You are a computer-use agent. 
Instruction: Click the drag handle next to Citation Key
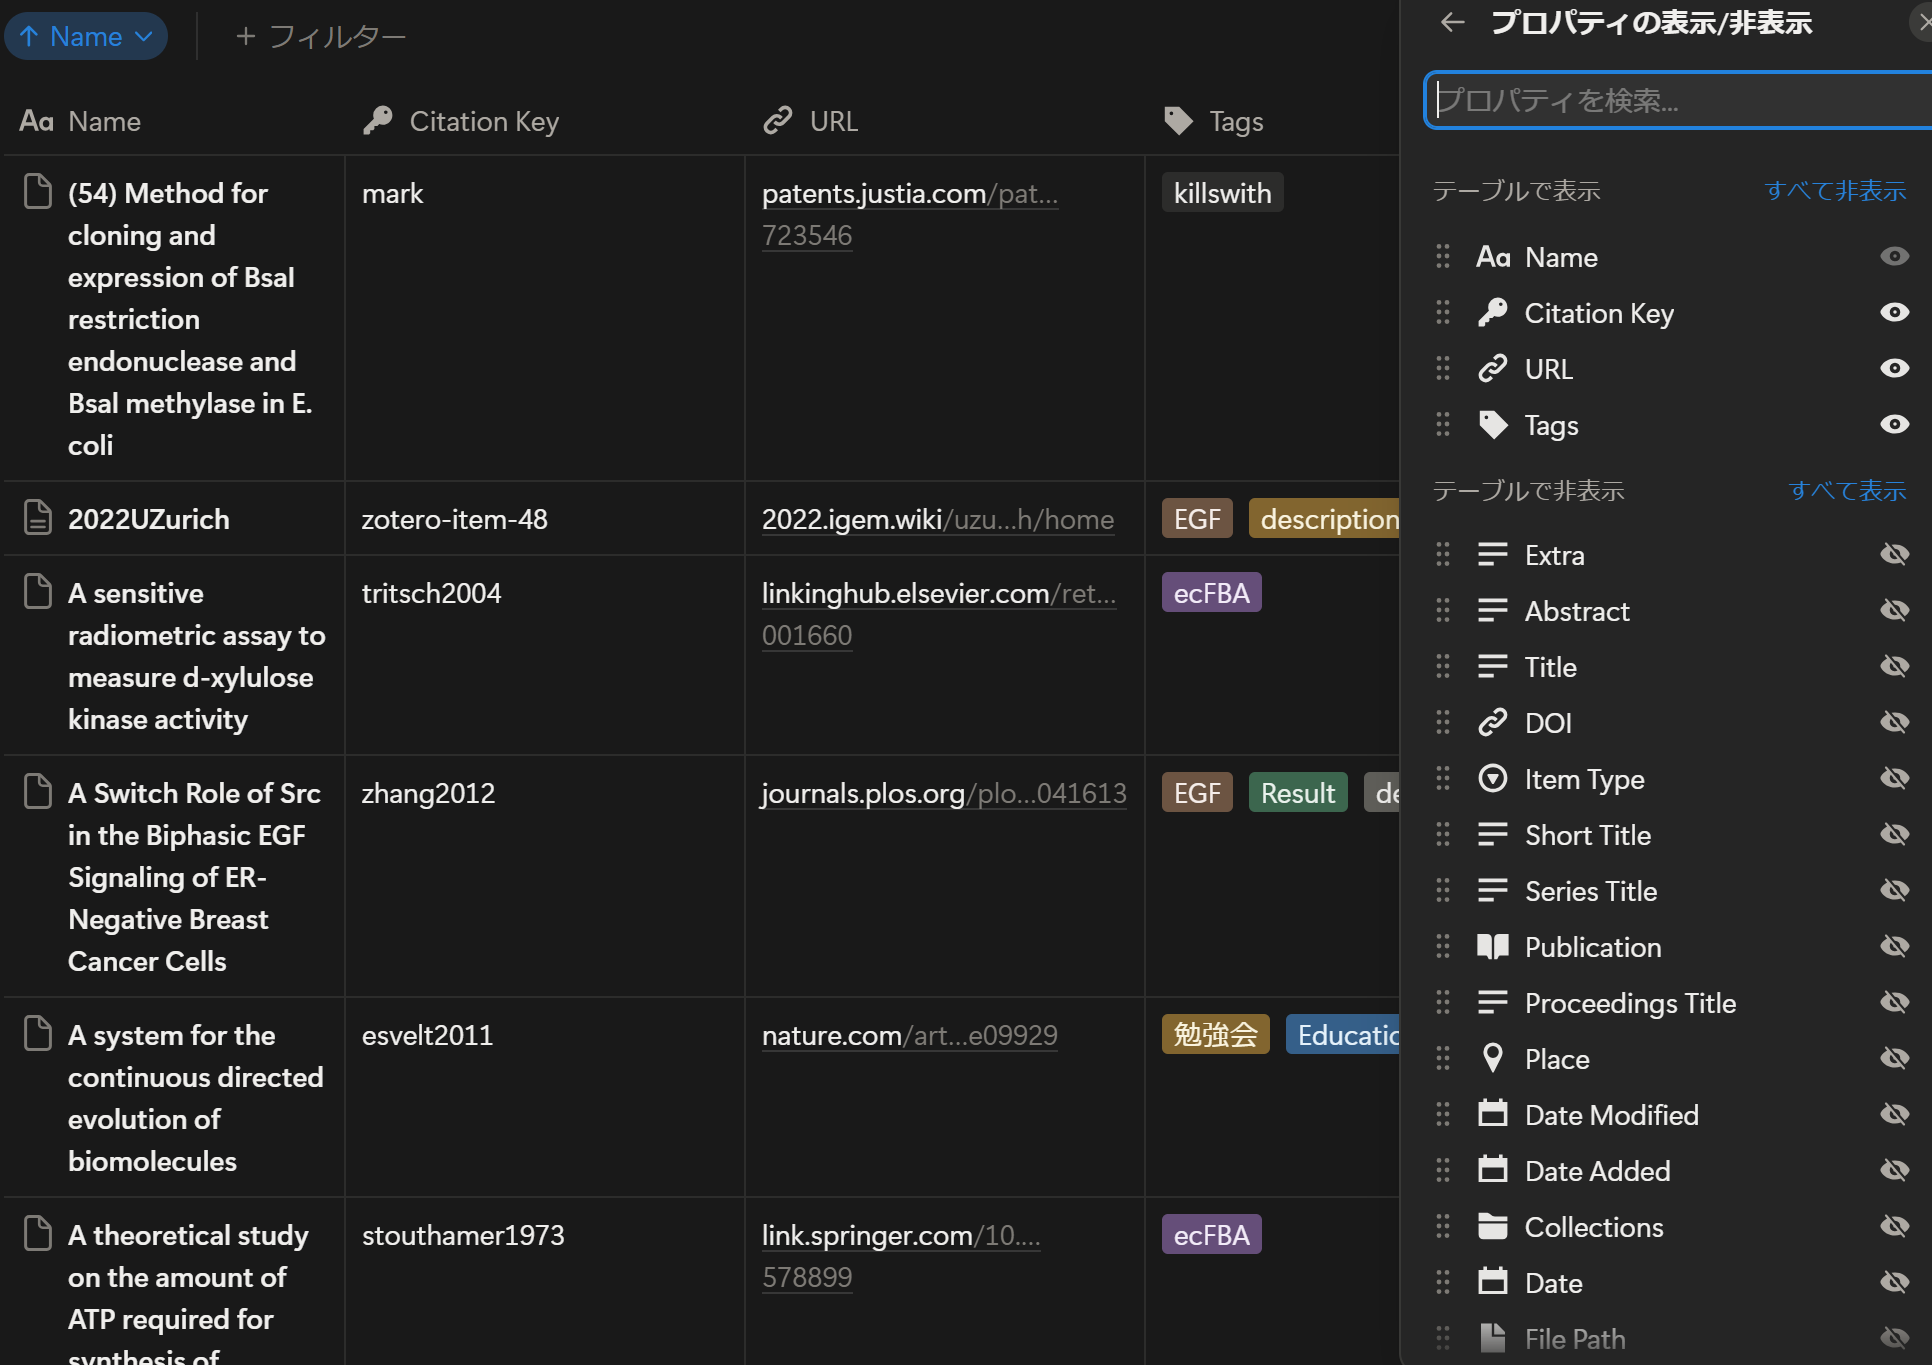pyautogui.click(x=1442, y=313)
